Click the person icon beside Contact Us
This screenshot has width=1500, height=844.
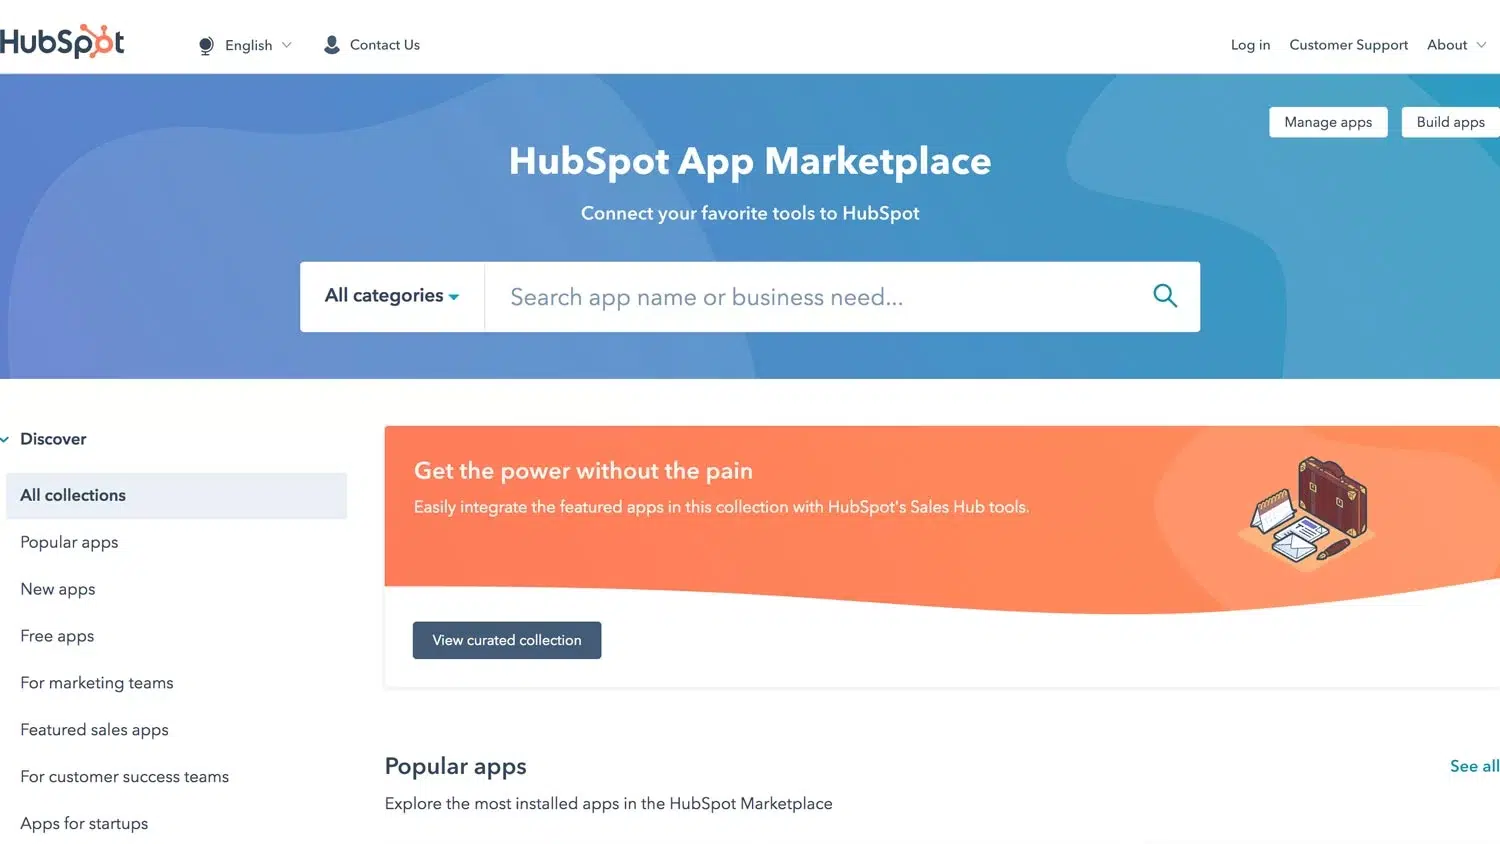tap(331, 44)
